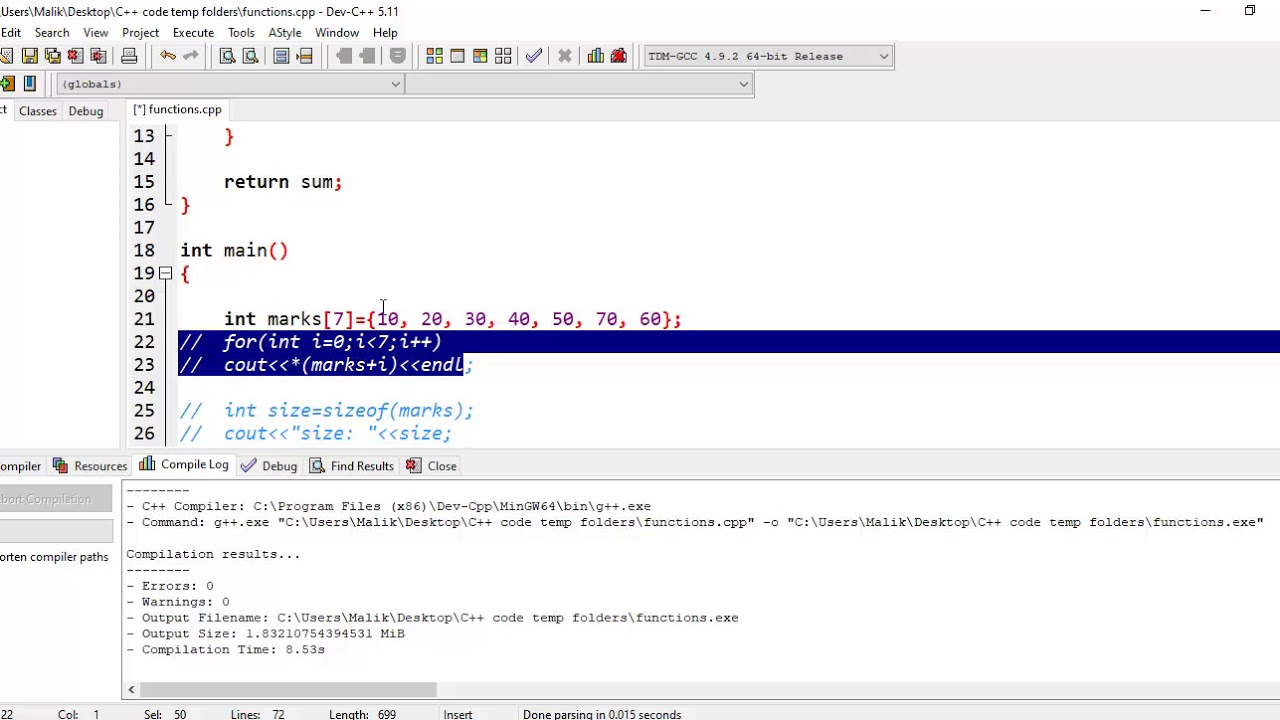
Task: Click the Delete Profiling Information icon
Action: click(x=619, y=56)
